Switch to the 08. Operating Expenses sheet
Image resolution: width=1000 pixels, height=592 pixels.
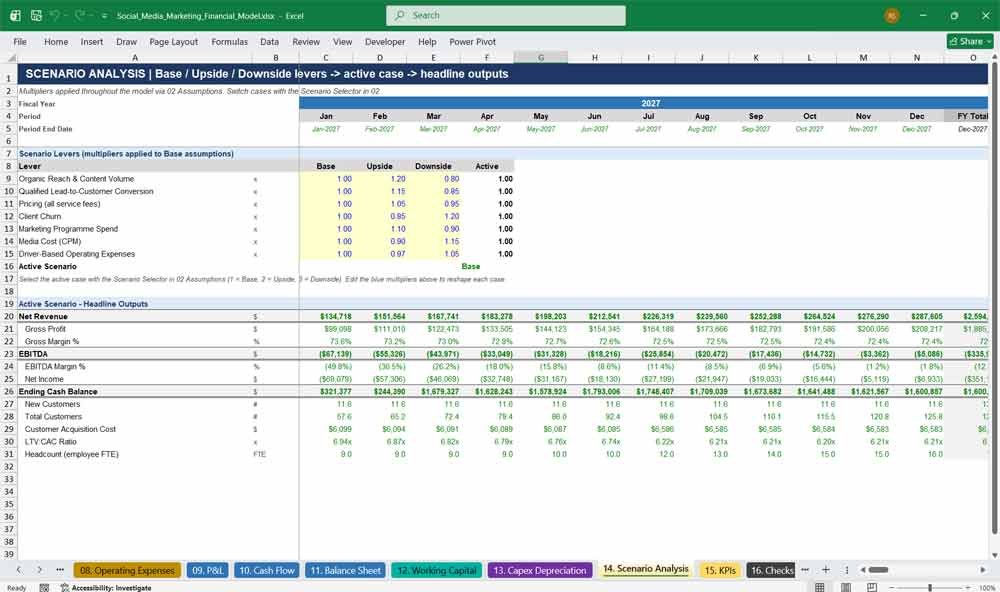[127, 570]
